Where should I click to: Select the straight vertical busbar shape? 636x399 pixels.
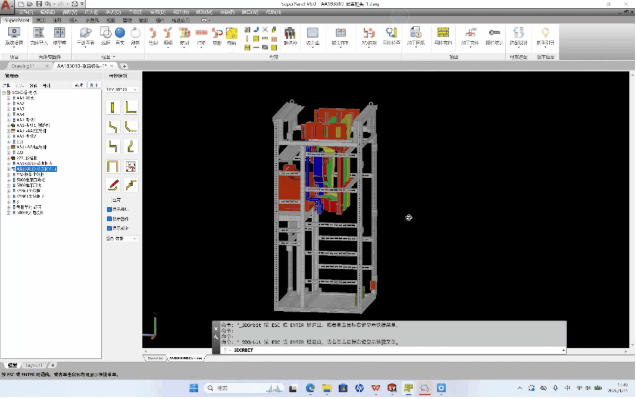[113, 107]
